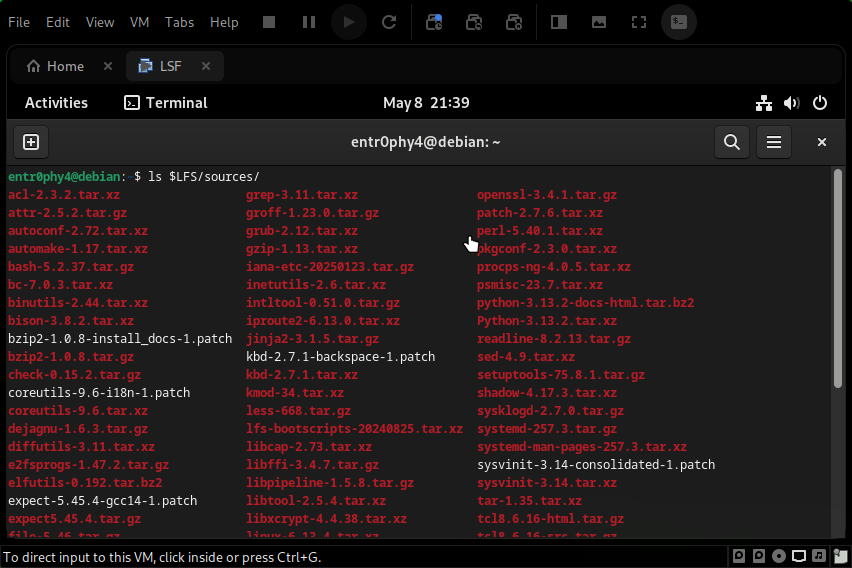852x568 pixels.
Task: Open the console view icon
Action: 680,22
